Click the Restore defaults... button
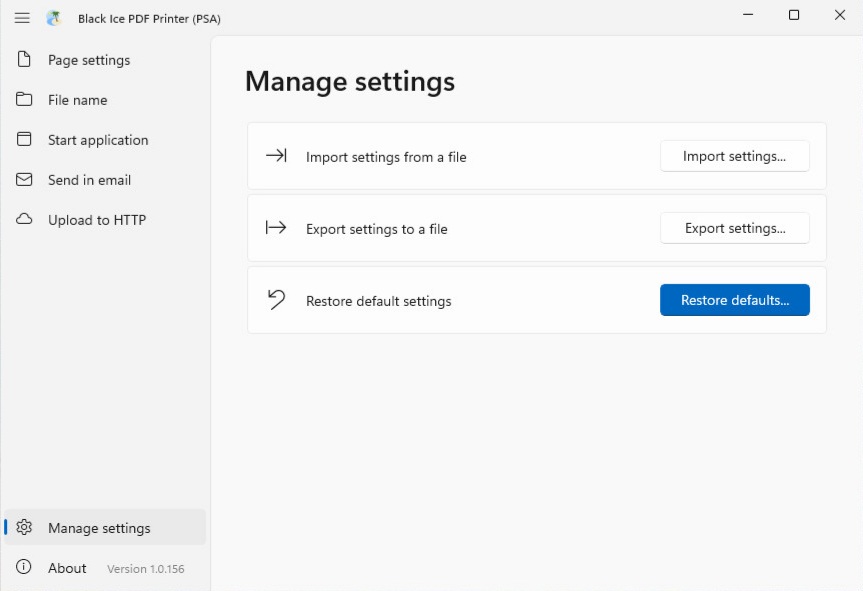The width and height of the screenshot is (863, 591). [x=735, y=300]
